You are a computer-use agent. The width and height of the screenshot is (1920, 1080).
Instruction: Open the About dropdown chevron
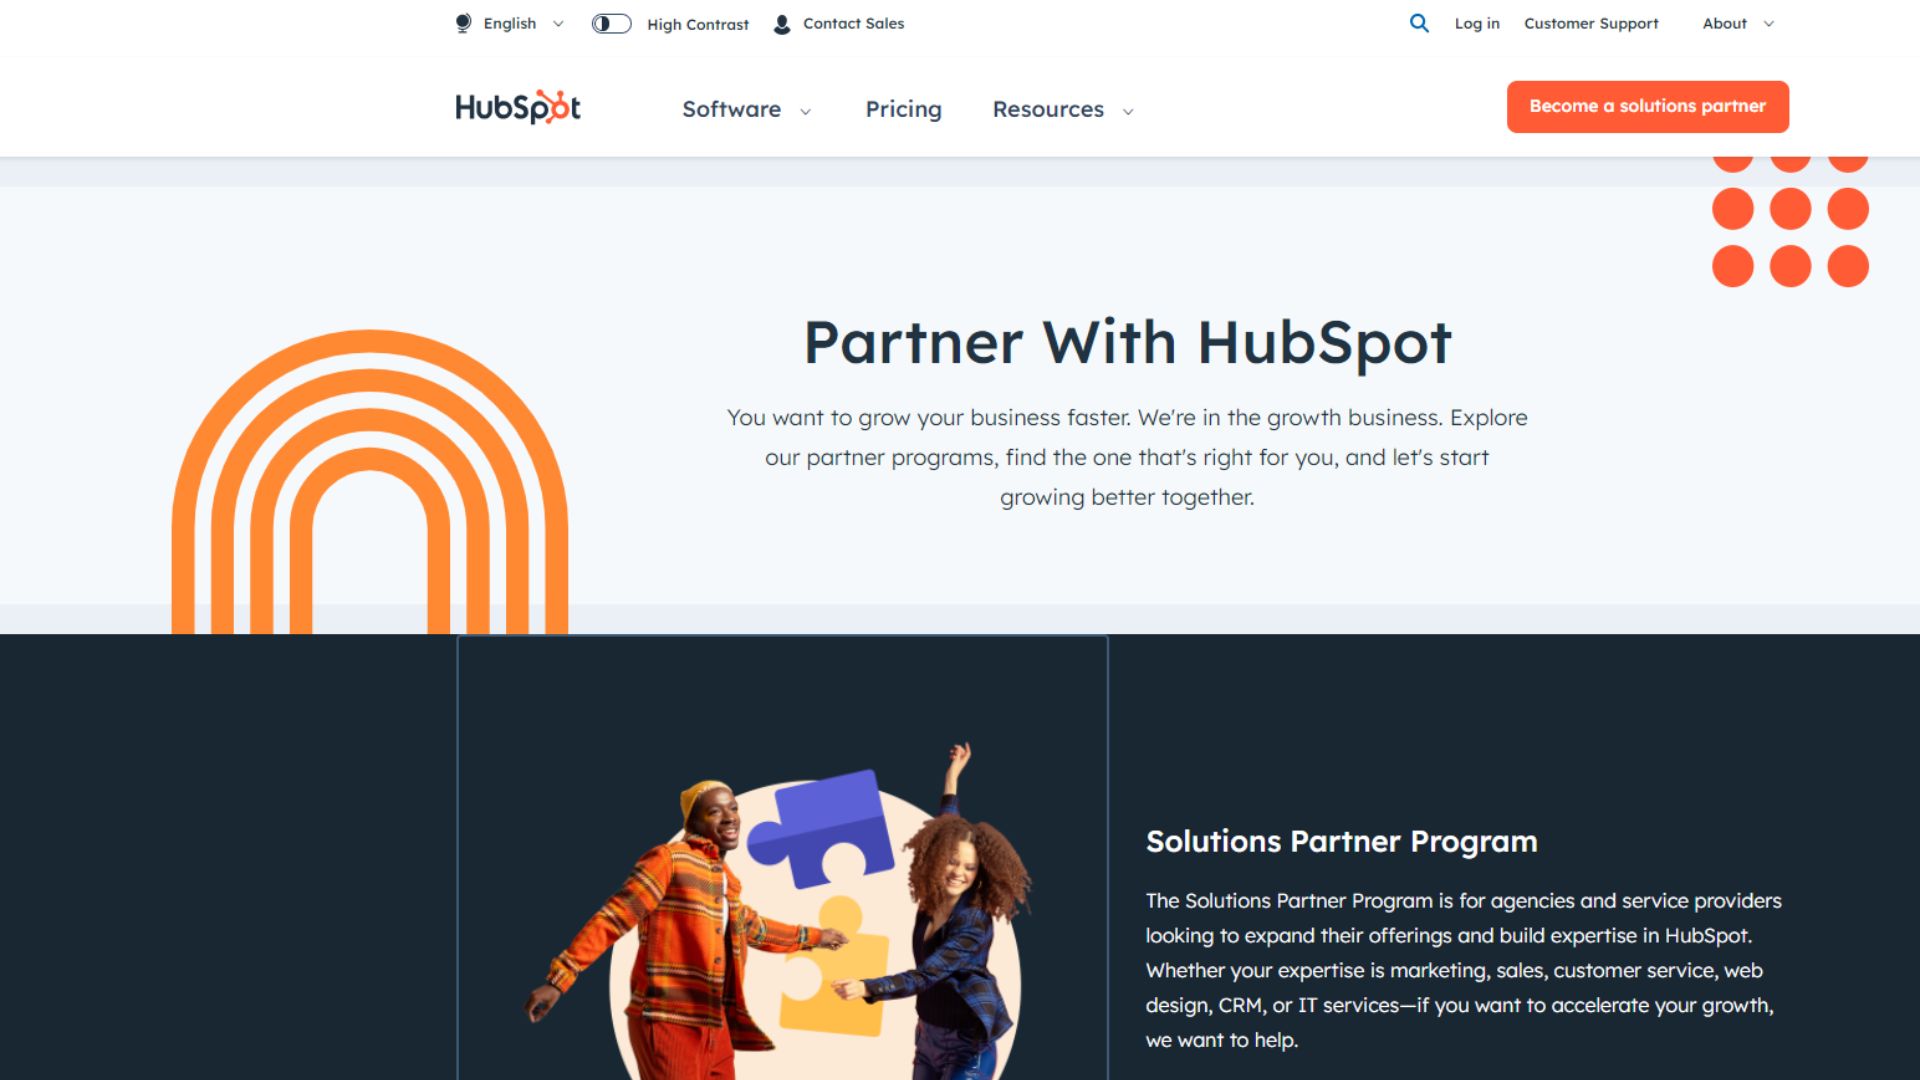point(1768,24)
